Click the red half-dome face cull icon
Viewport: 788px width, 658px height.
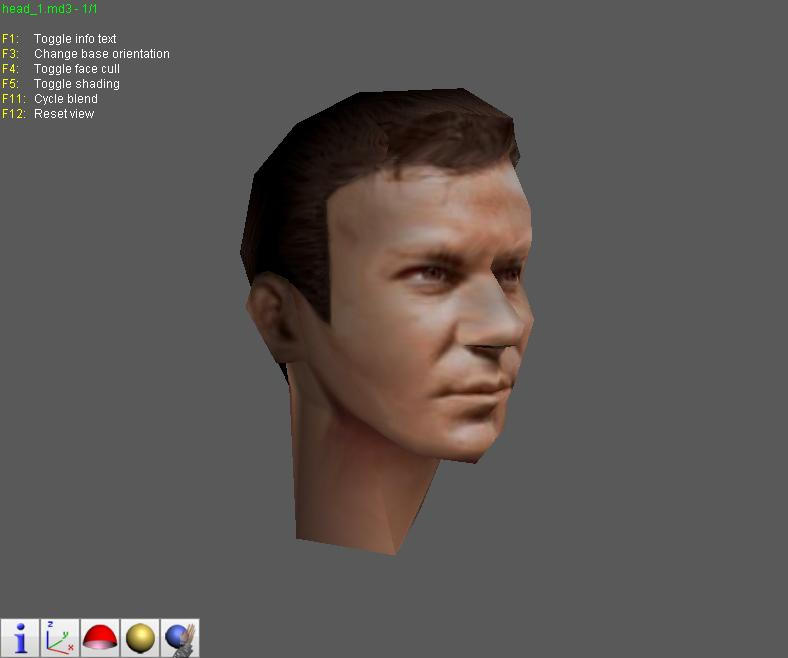[x=100, y=638]
